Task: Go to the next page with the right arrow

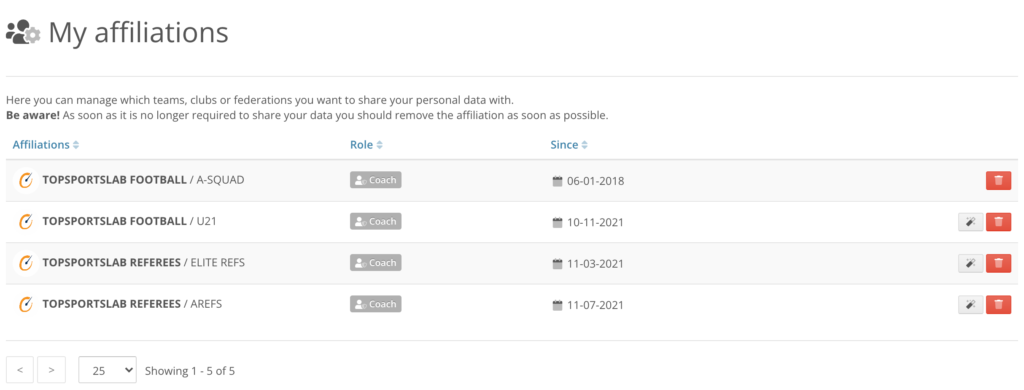Action: pyautogui.click(x=52, y=370)
